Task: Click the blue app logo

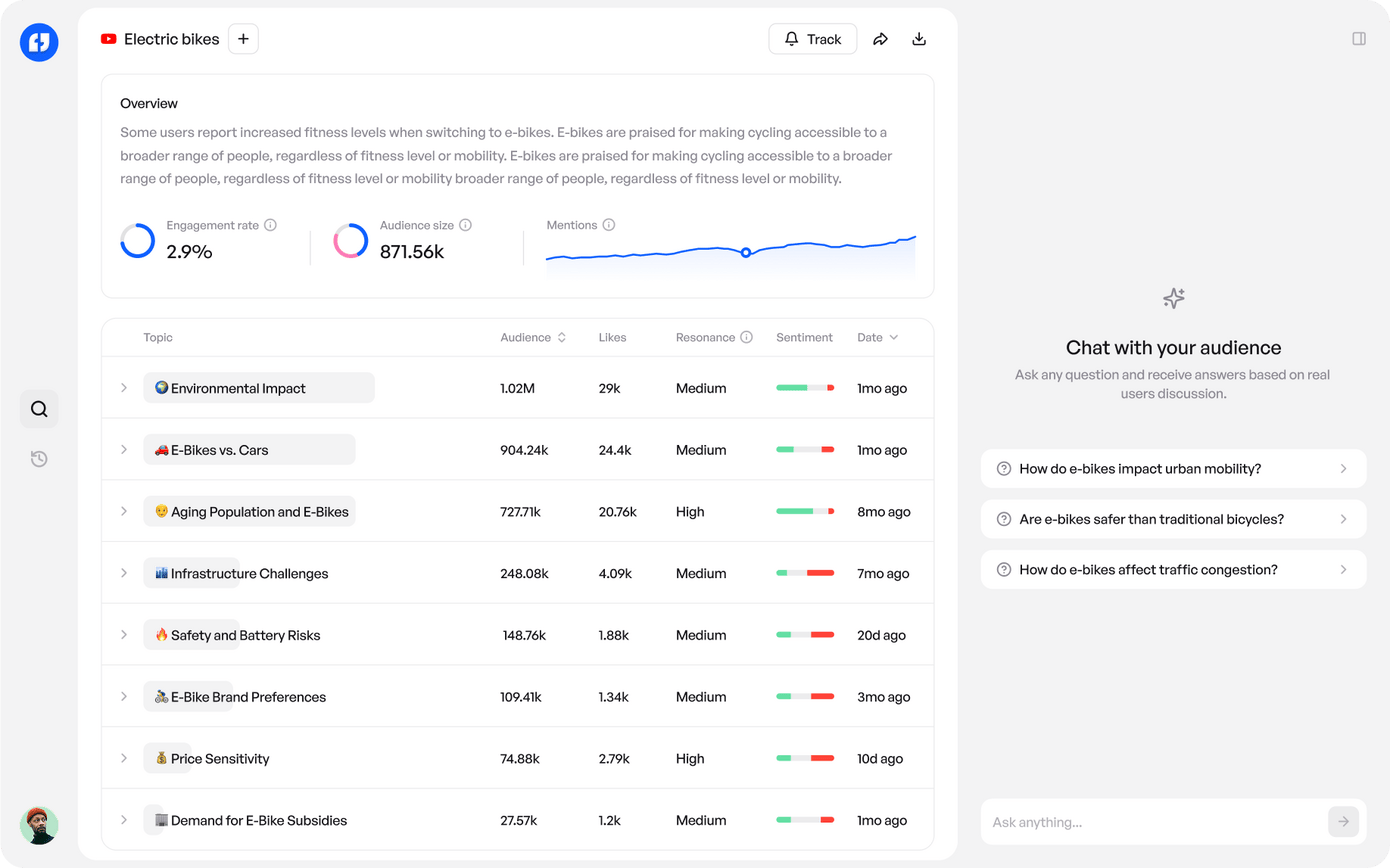Action: click(x=39, y=42)
